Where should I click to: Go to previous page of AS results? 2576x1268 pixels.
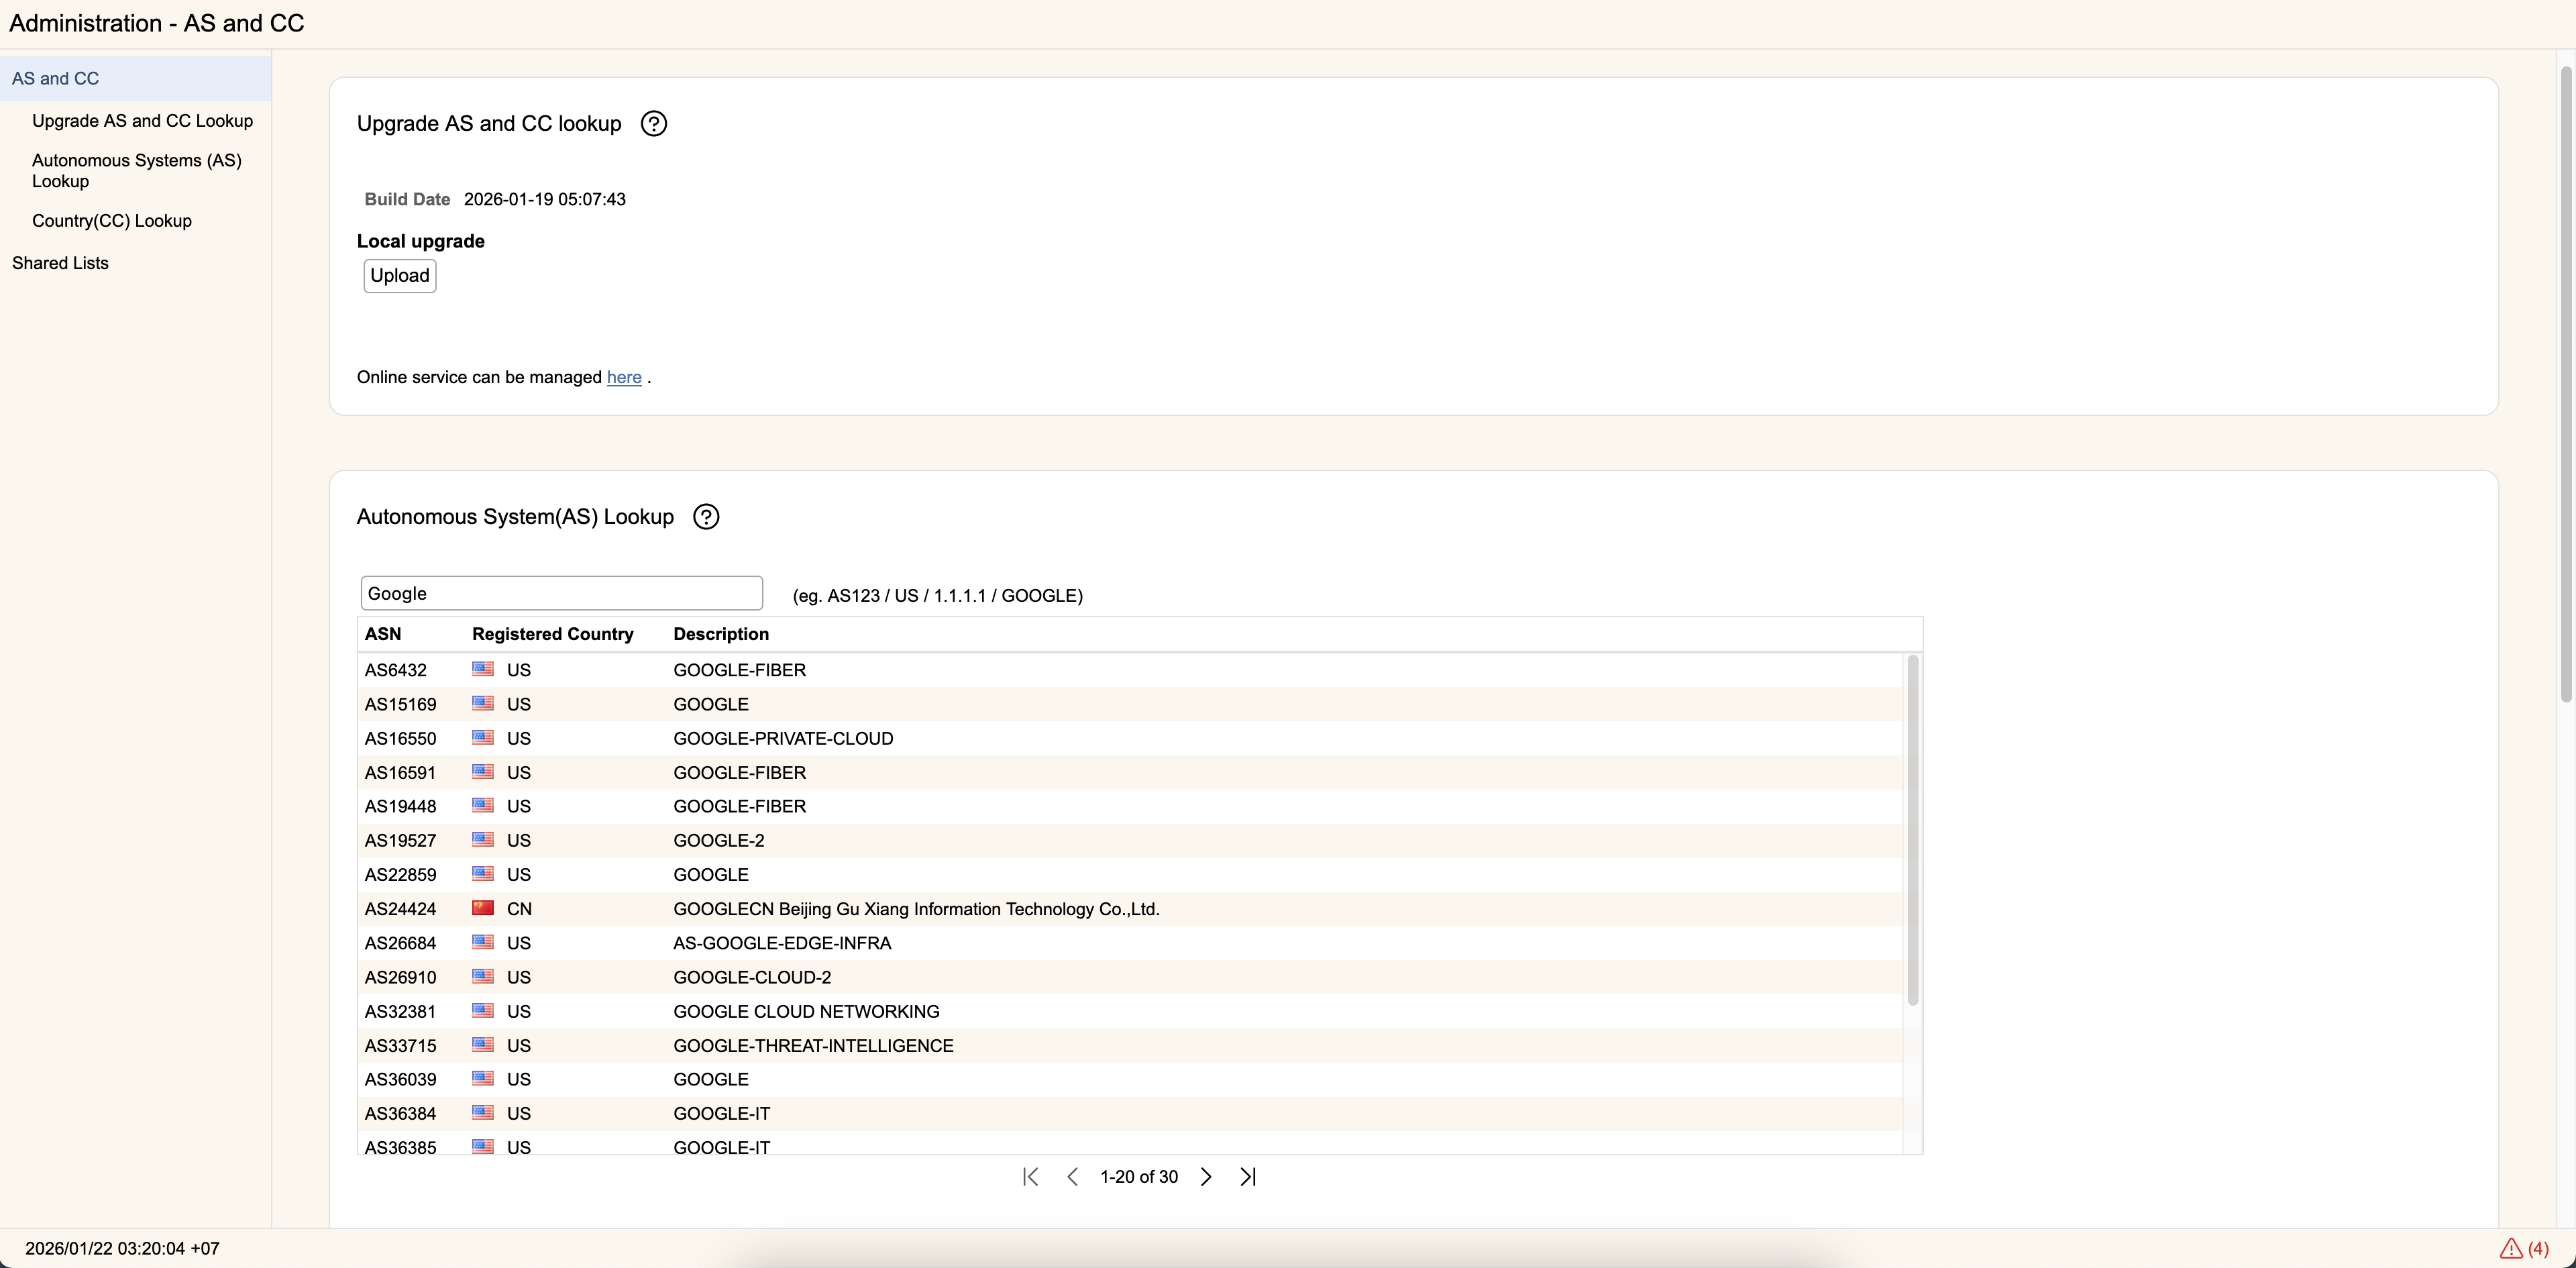pyautogui.click(x=1072, y=1177)
